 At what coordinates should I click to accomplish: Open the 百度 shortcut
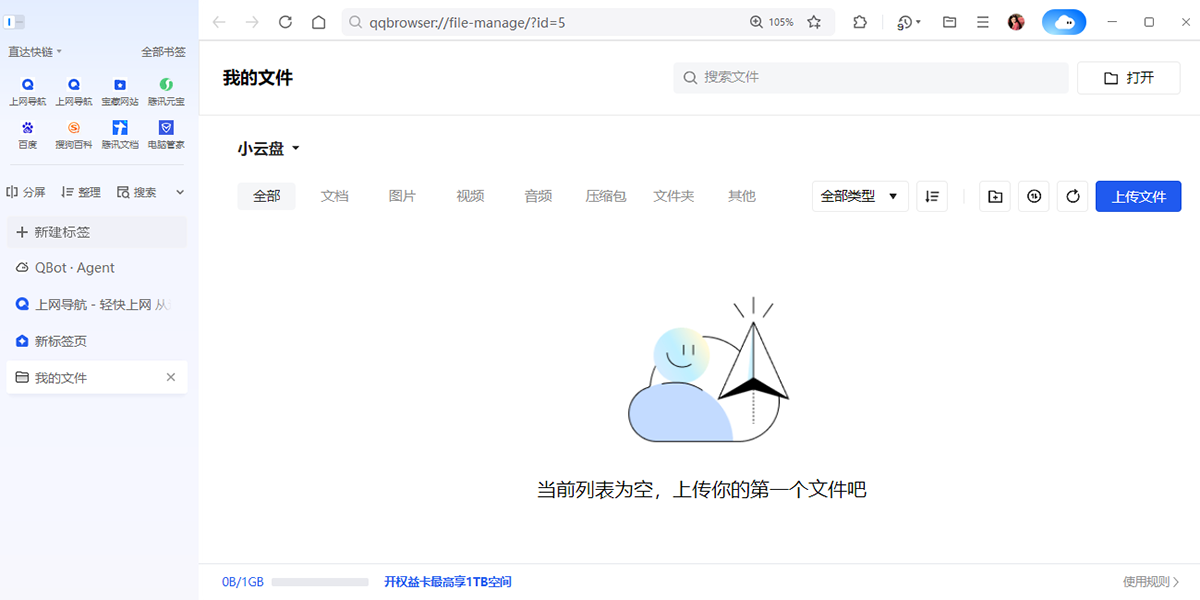[x=27, y=135]
